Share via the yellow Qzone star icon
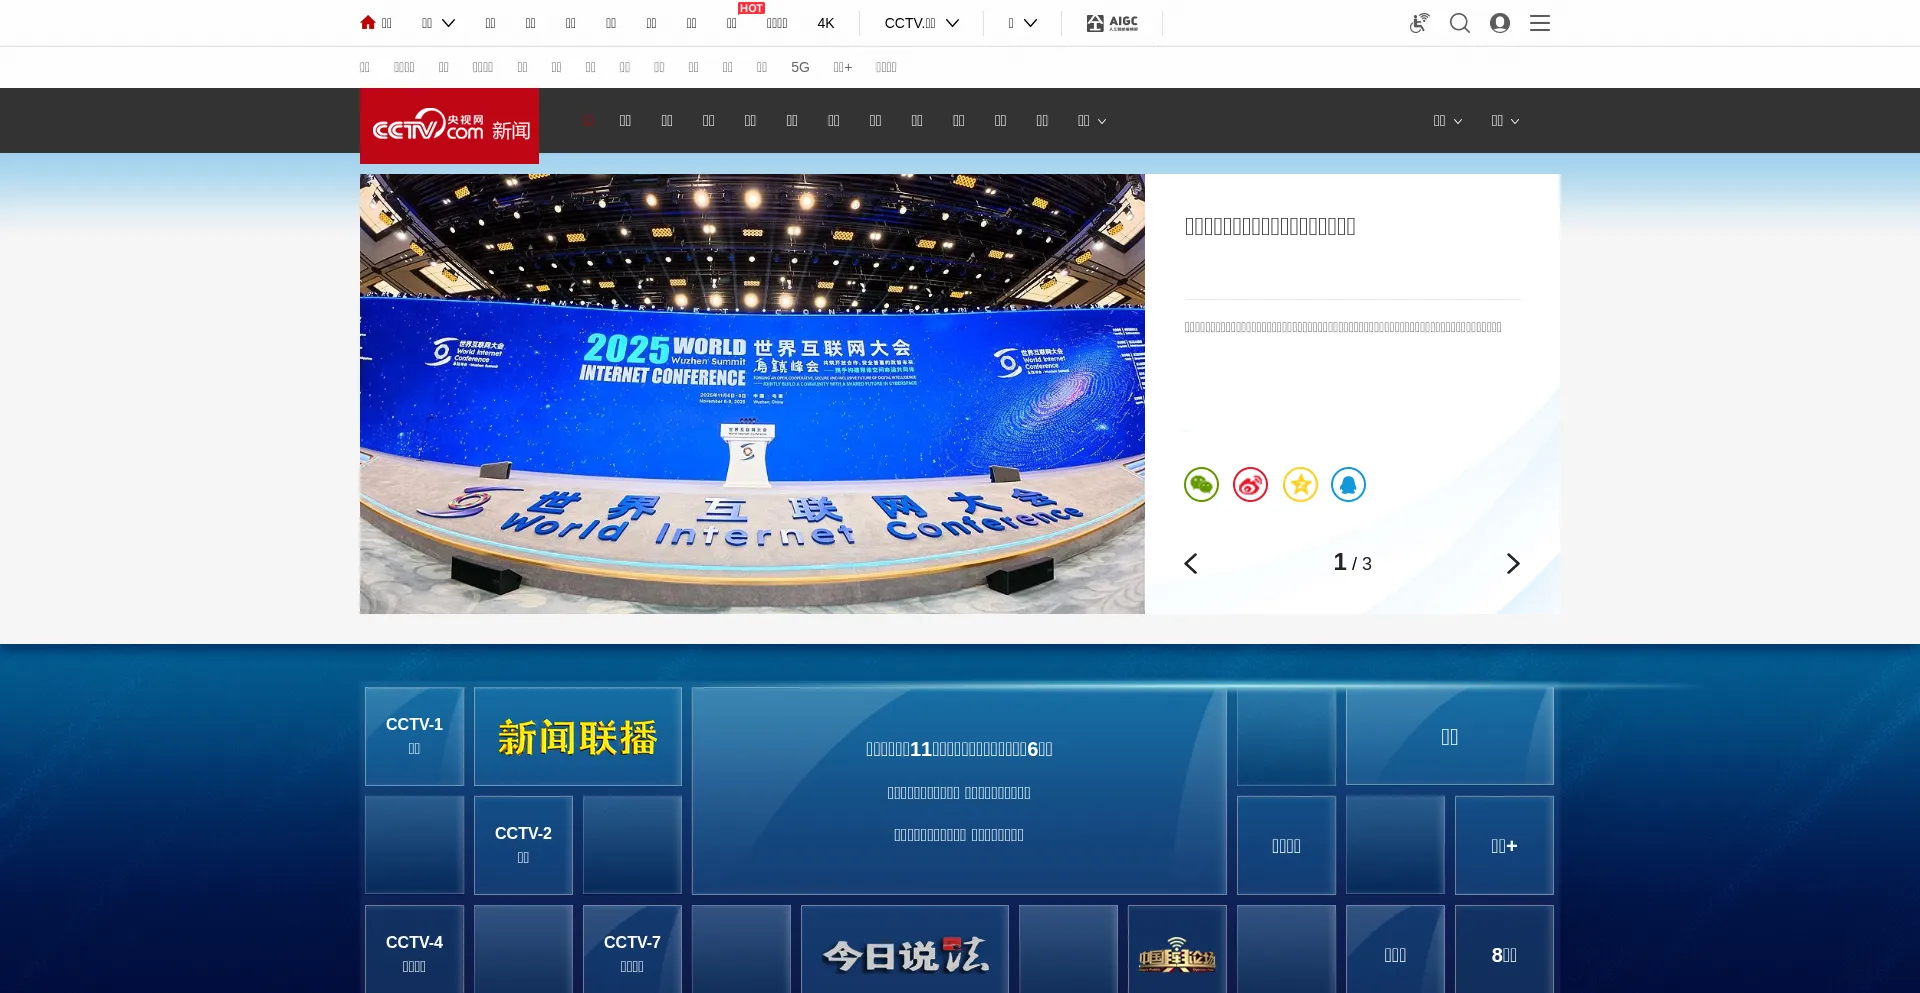Viewport: 1920px width, 993px height. point(1300,485)
